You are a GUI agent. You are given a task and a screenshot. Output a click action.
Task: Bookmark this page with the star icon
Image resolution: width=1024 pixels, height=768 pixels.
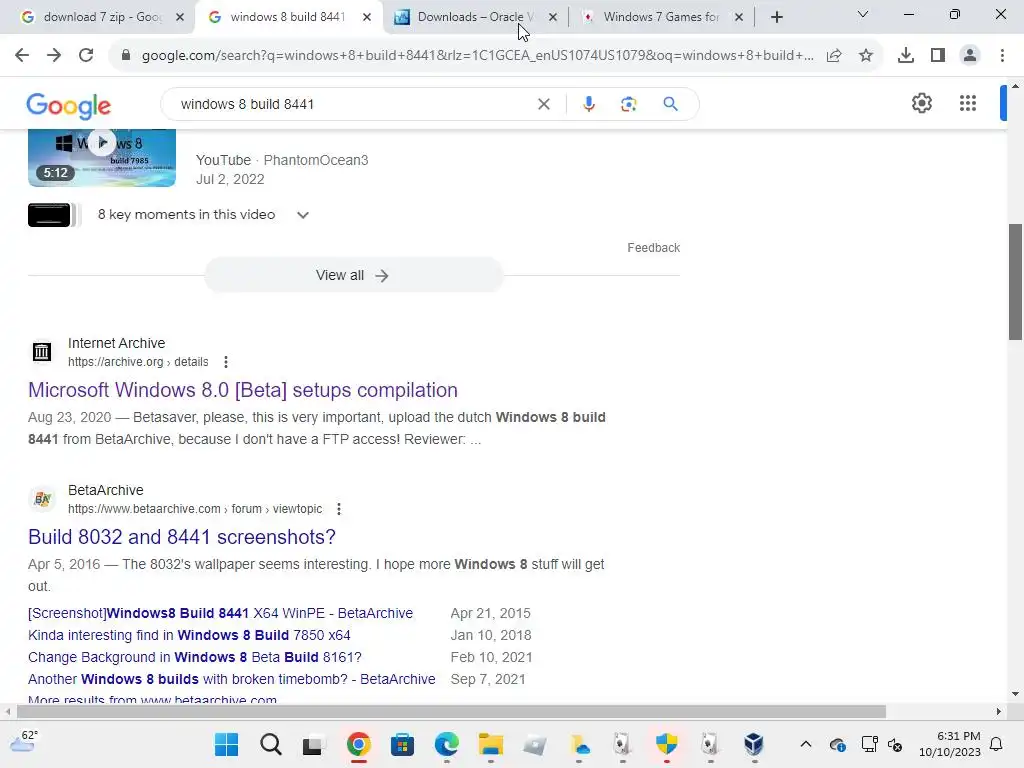(866, 56)
